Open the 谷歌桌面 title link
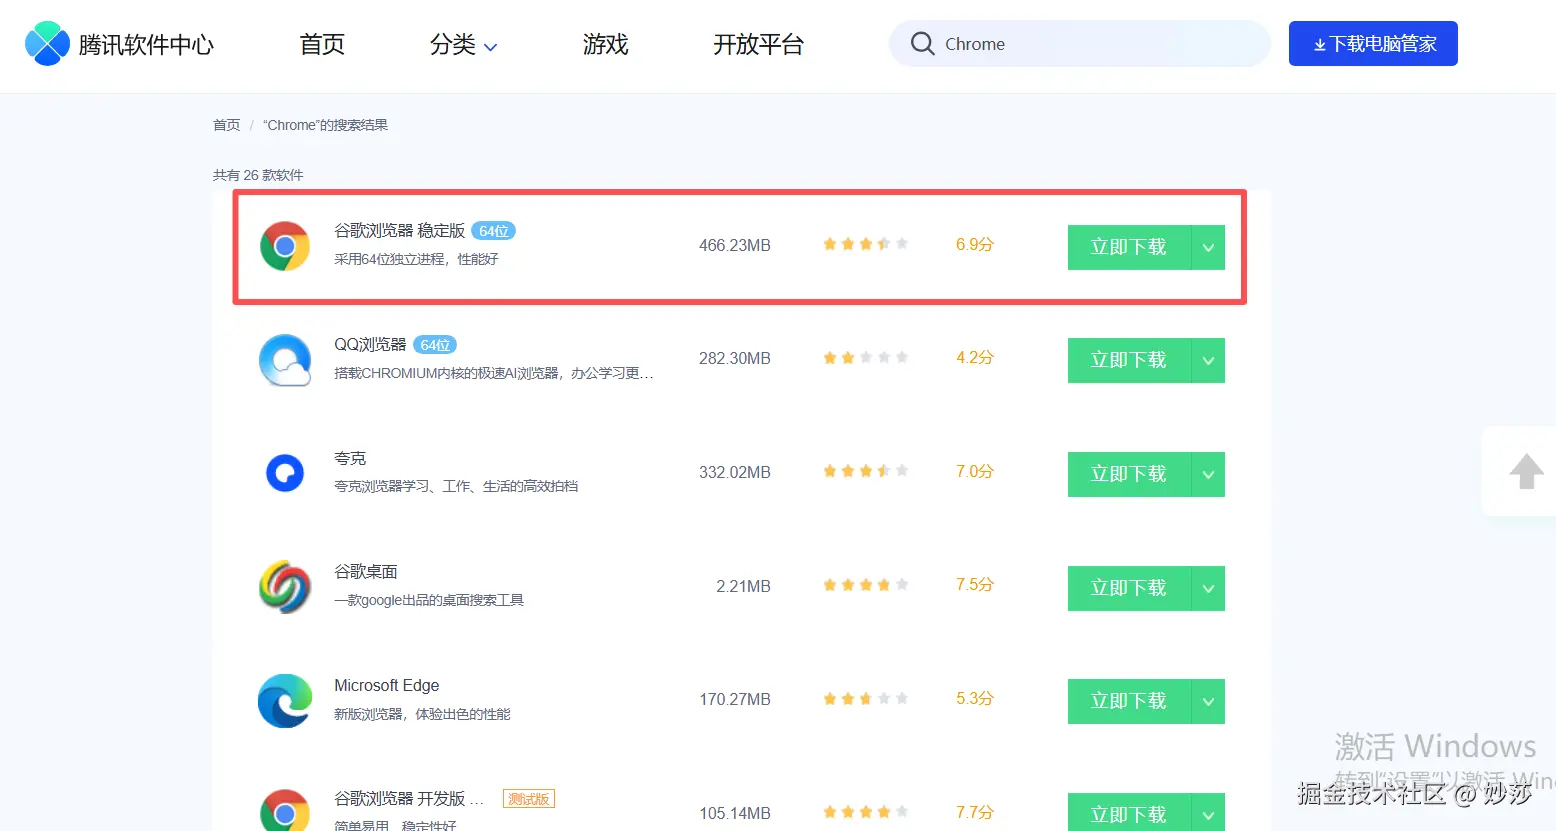This screenshot has width=1556, height=831. click(366, 572)
